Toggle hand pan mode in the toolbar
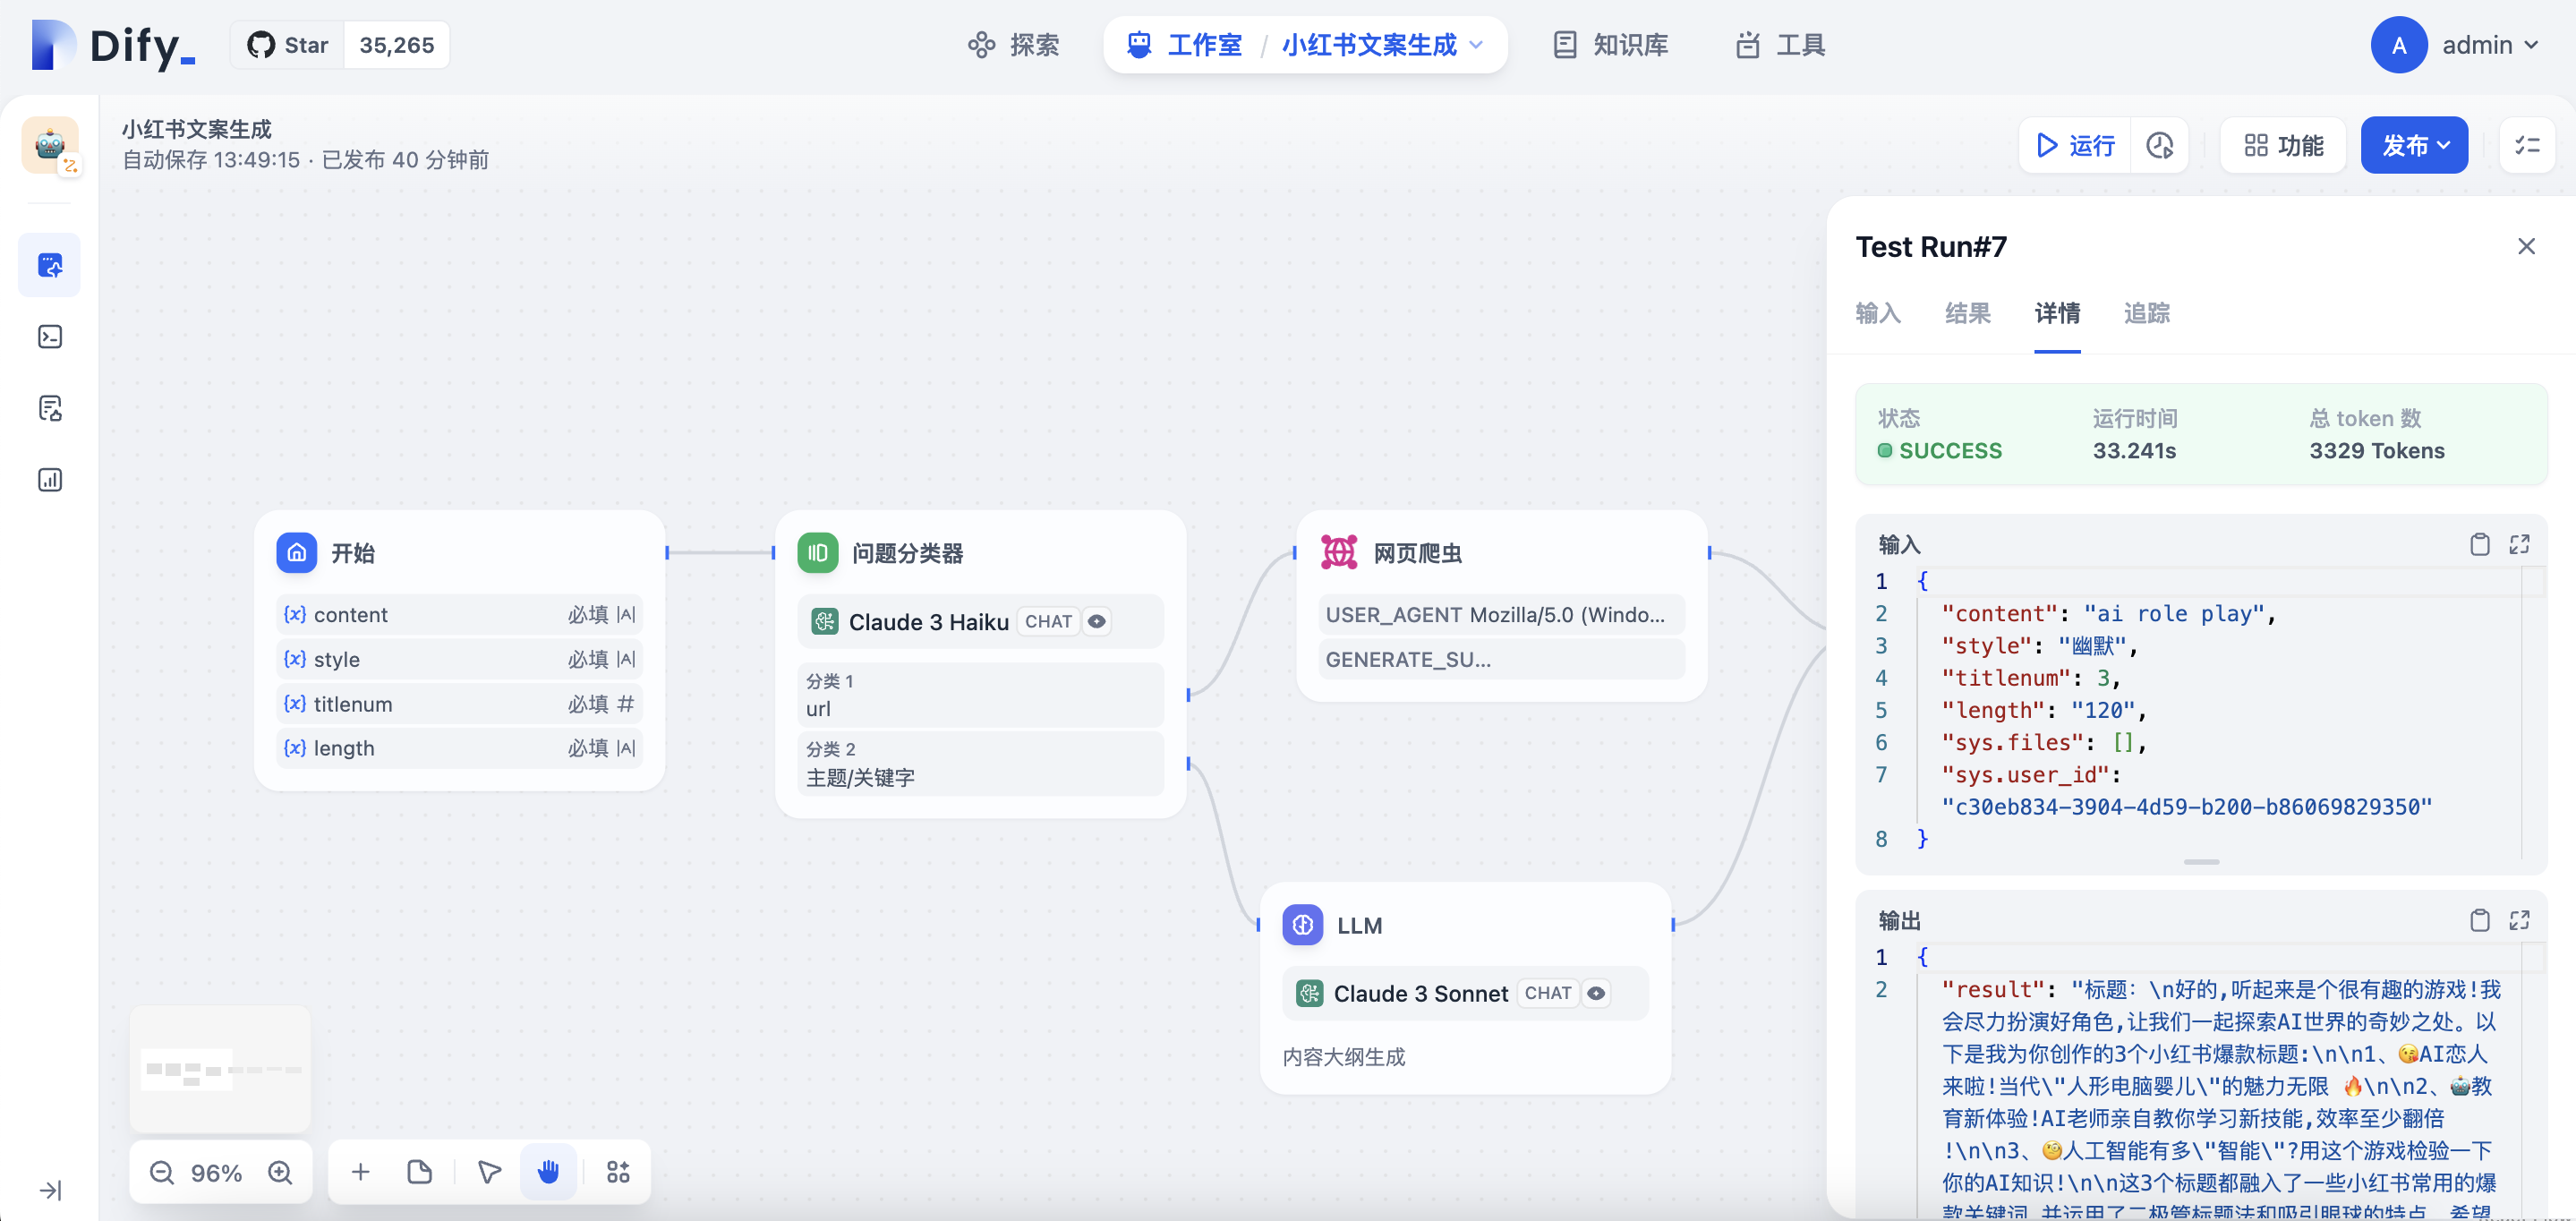Screen dimensions: 2576x1221 548,1172
